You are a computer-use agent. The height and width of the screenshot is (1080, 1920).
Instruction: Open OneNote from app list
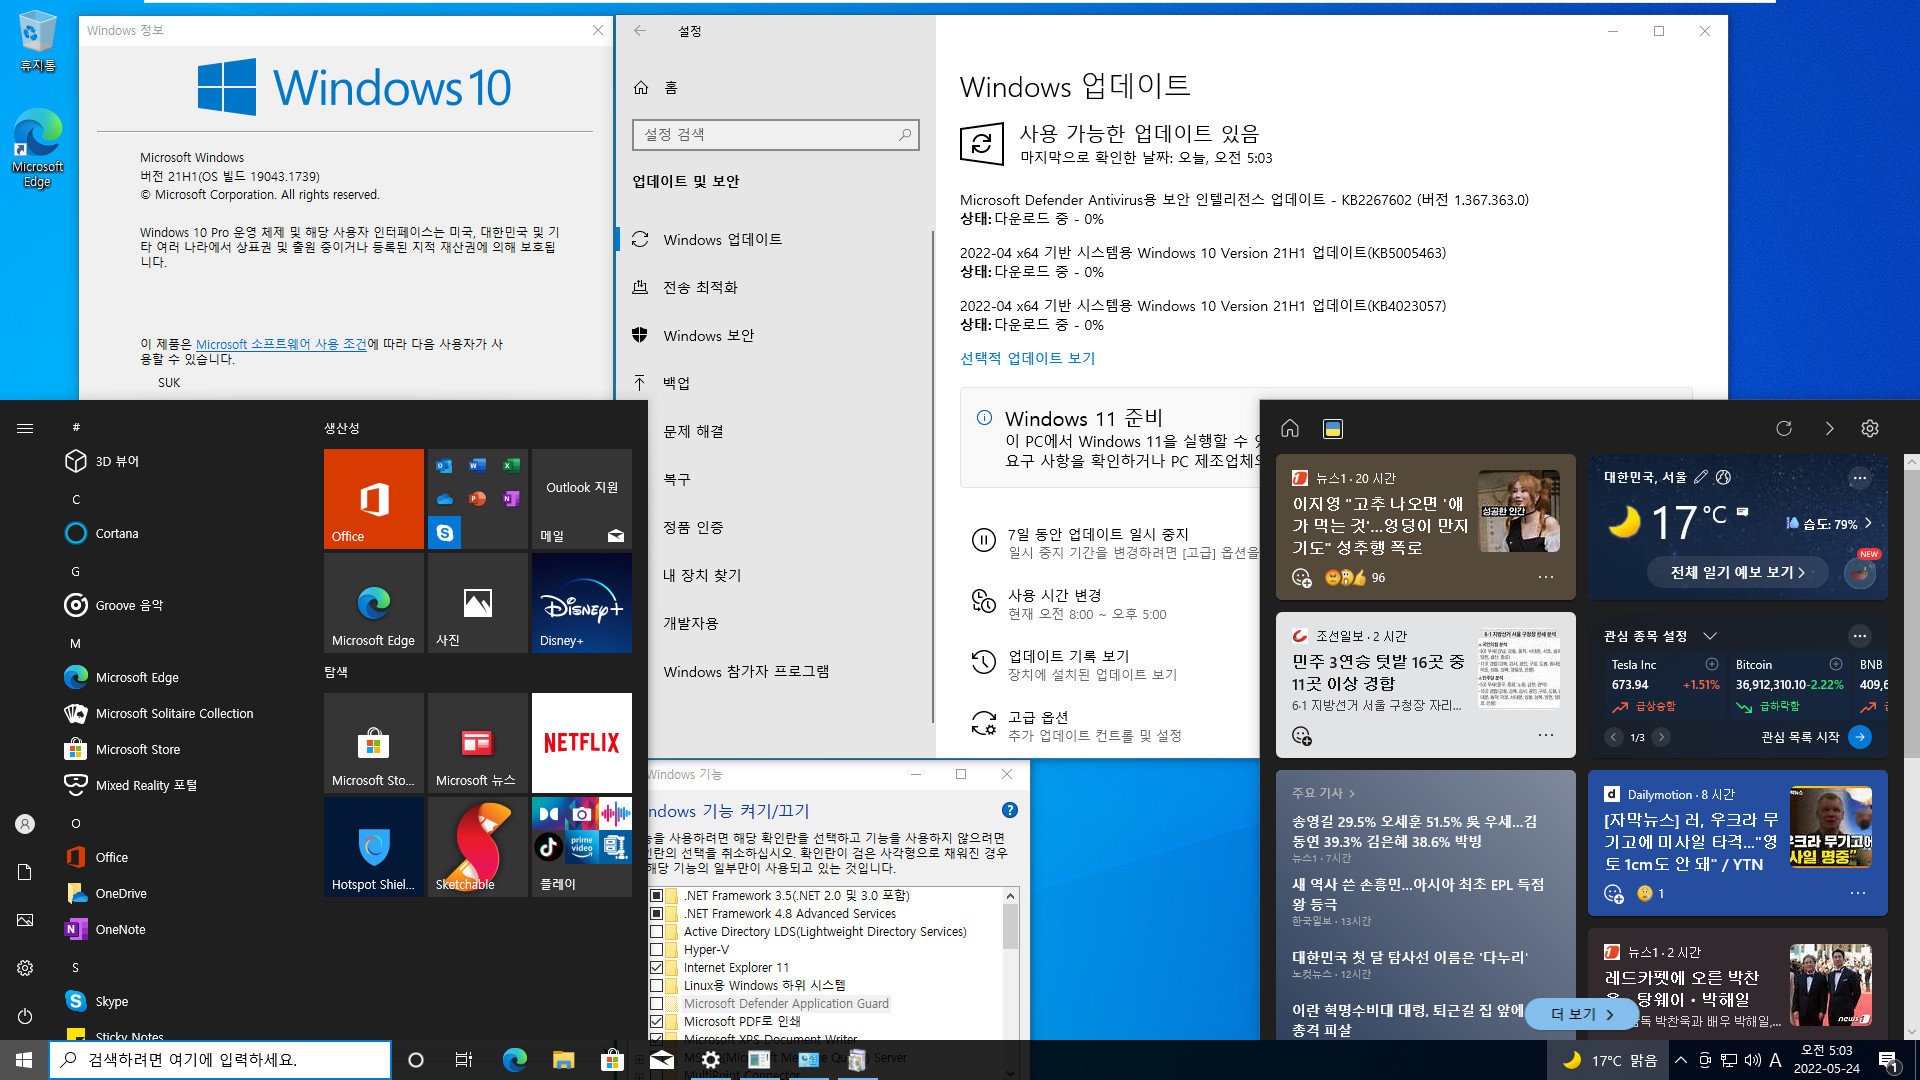(x=180, y=929)
